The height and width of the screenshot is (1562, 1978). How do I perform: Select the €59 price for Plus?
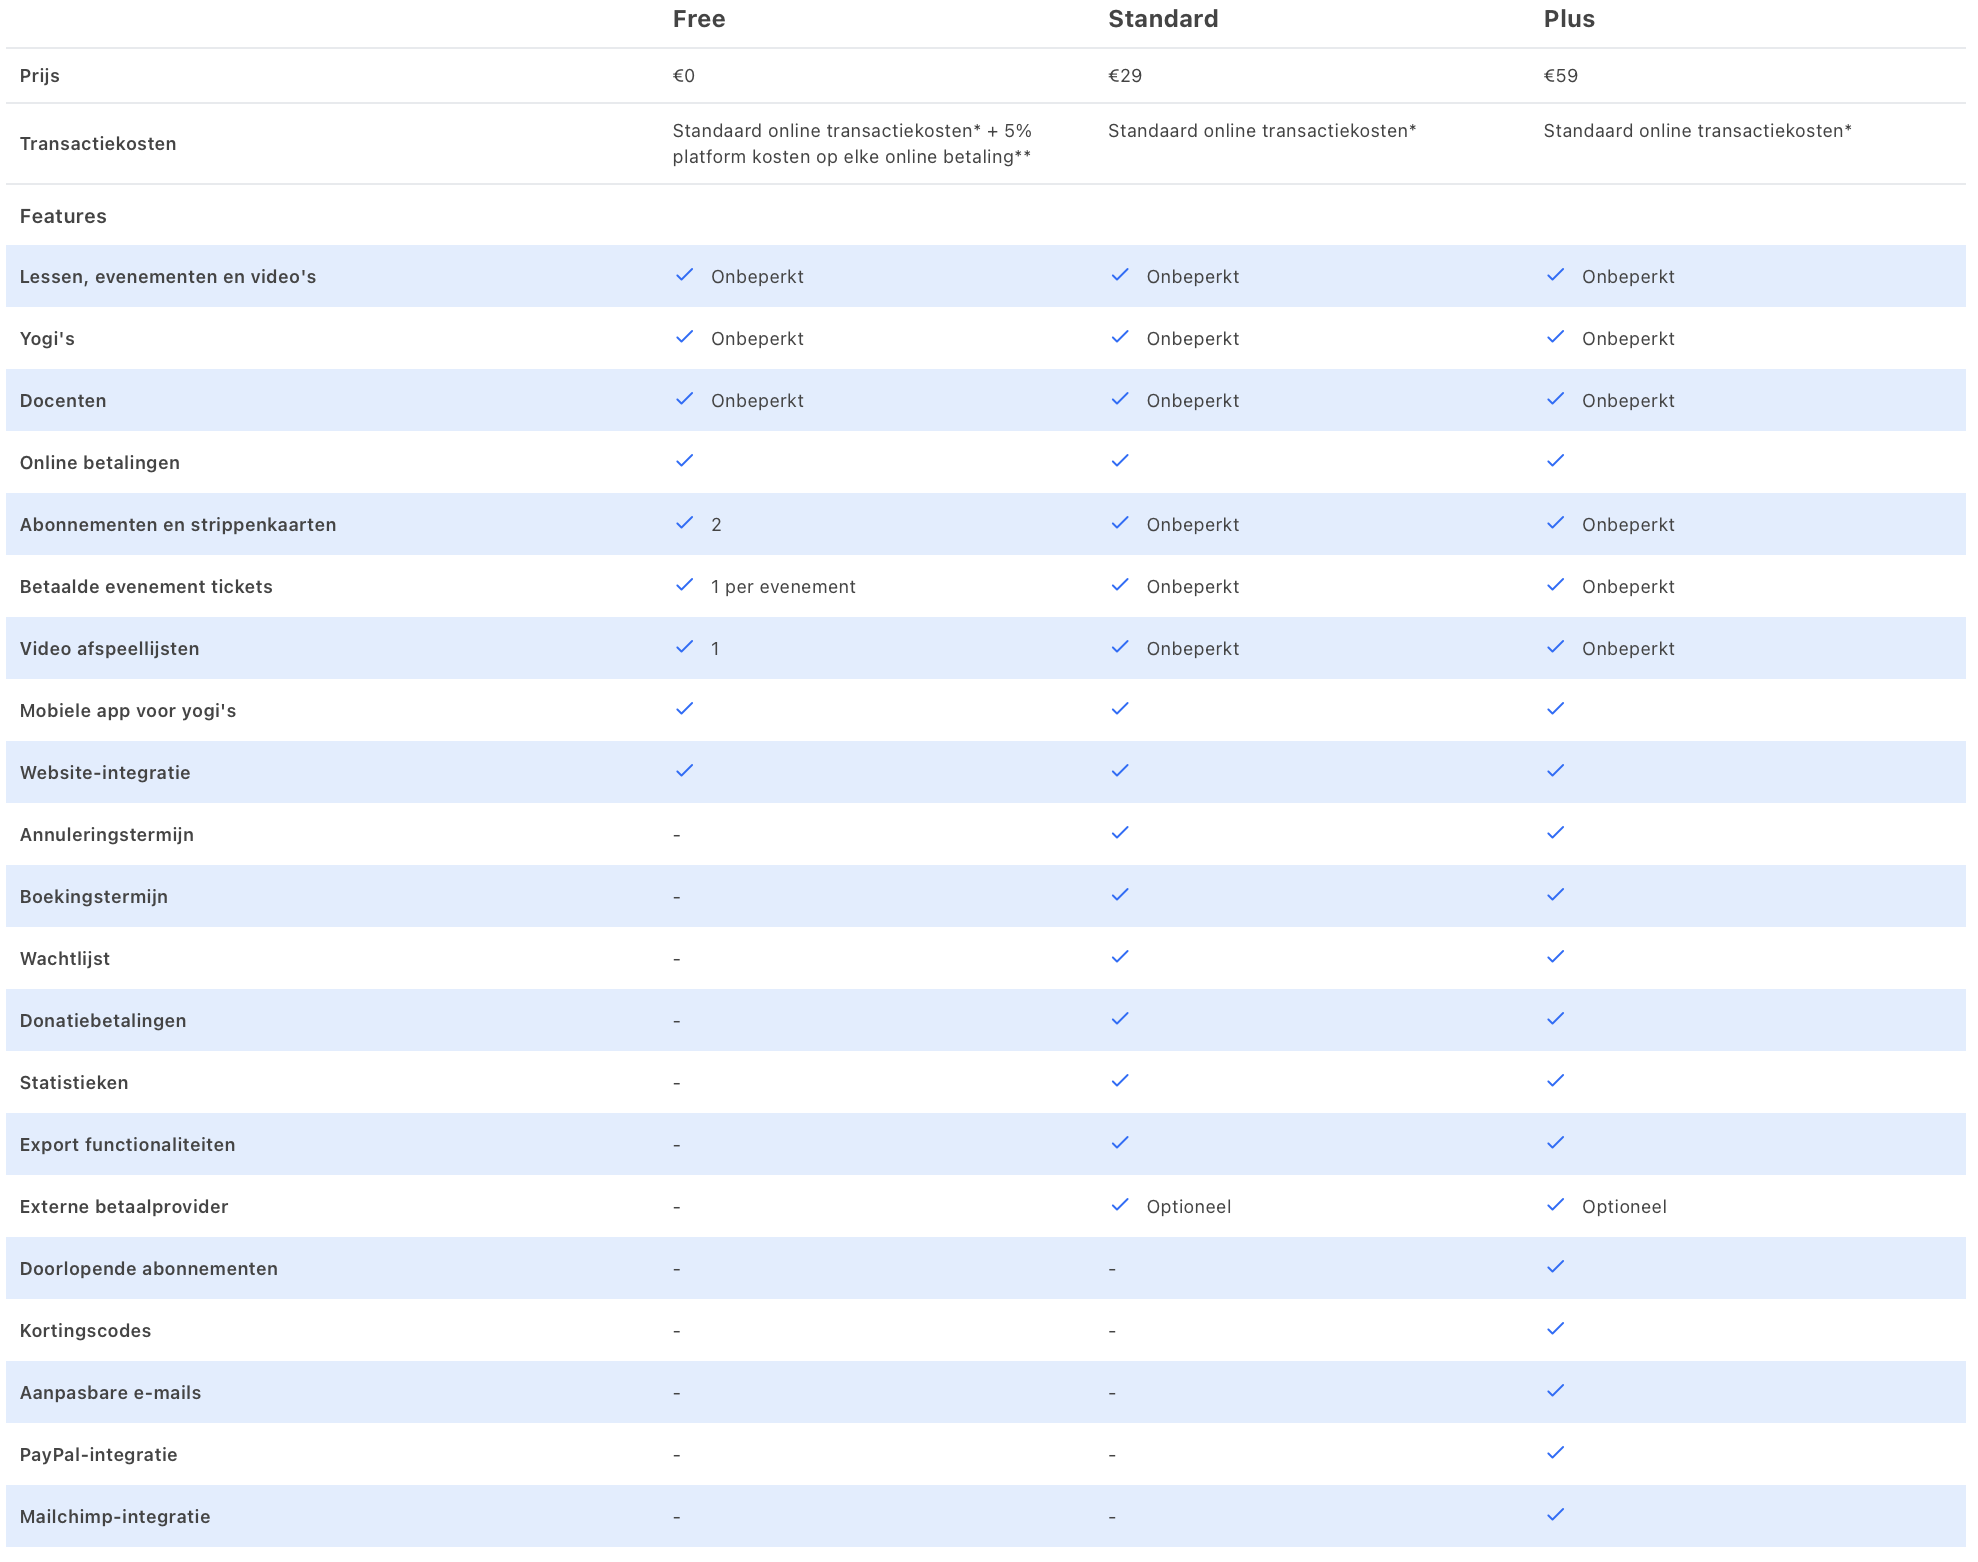pyautogui.click(x=1560, y=76)
